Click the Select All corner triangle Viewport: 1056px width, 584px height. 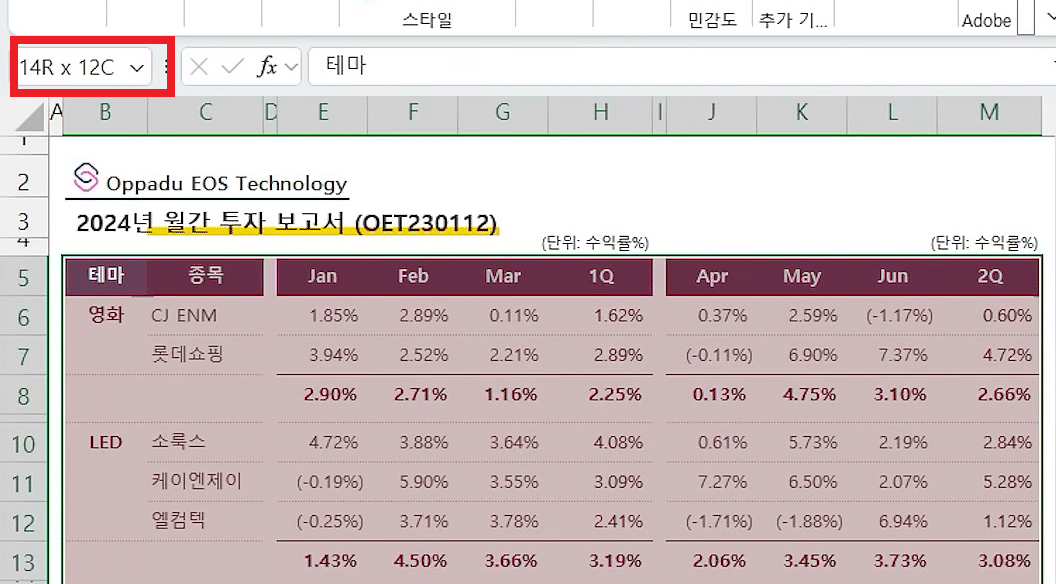(x=30, y=117)
